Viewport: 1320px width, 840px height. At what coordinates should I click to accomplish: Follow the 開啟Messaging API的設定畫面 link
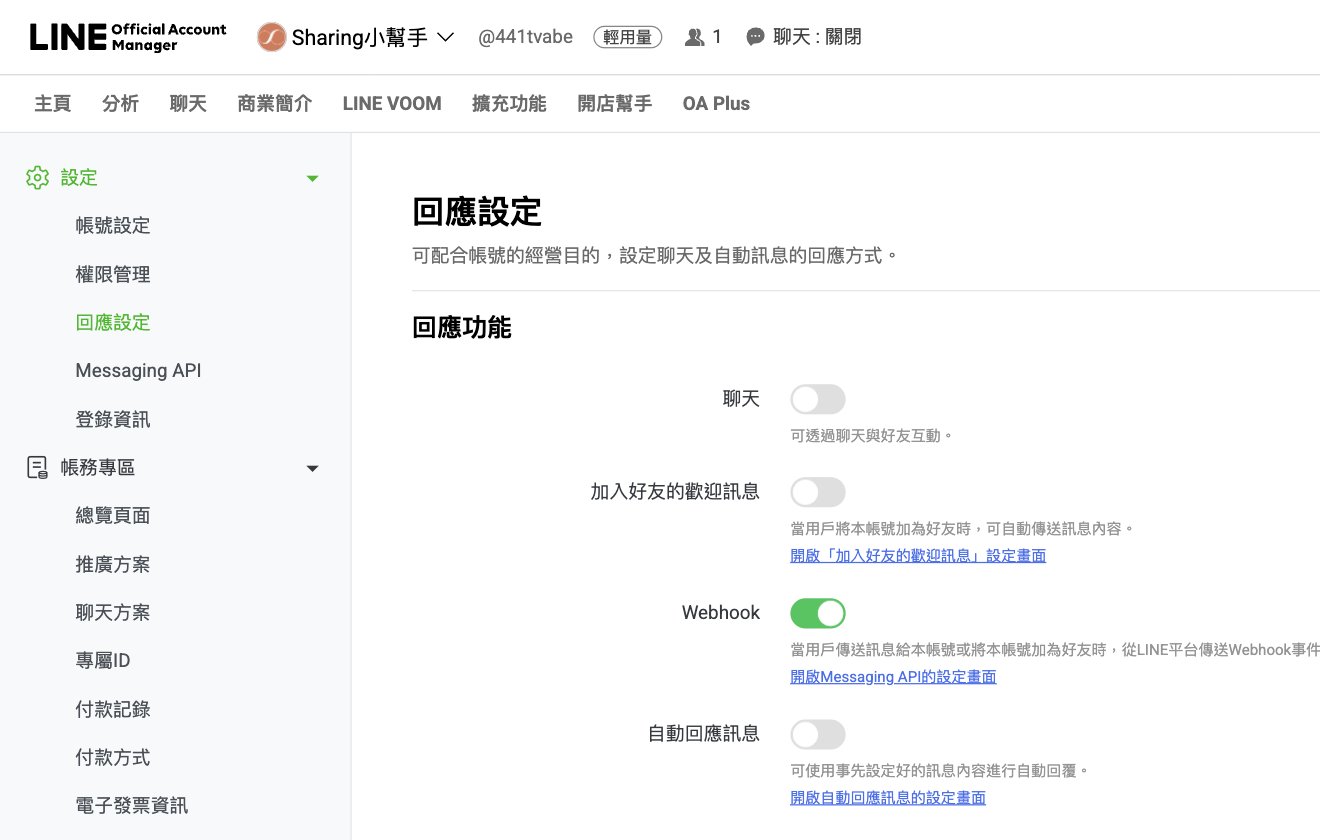(893, 677)
